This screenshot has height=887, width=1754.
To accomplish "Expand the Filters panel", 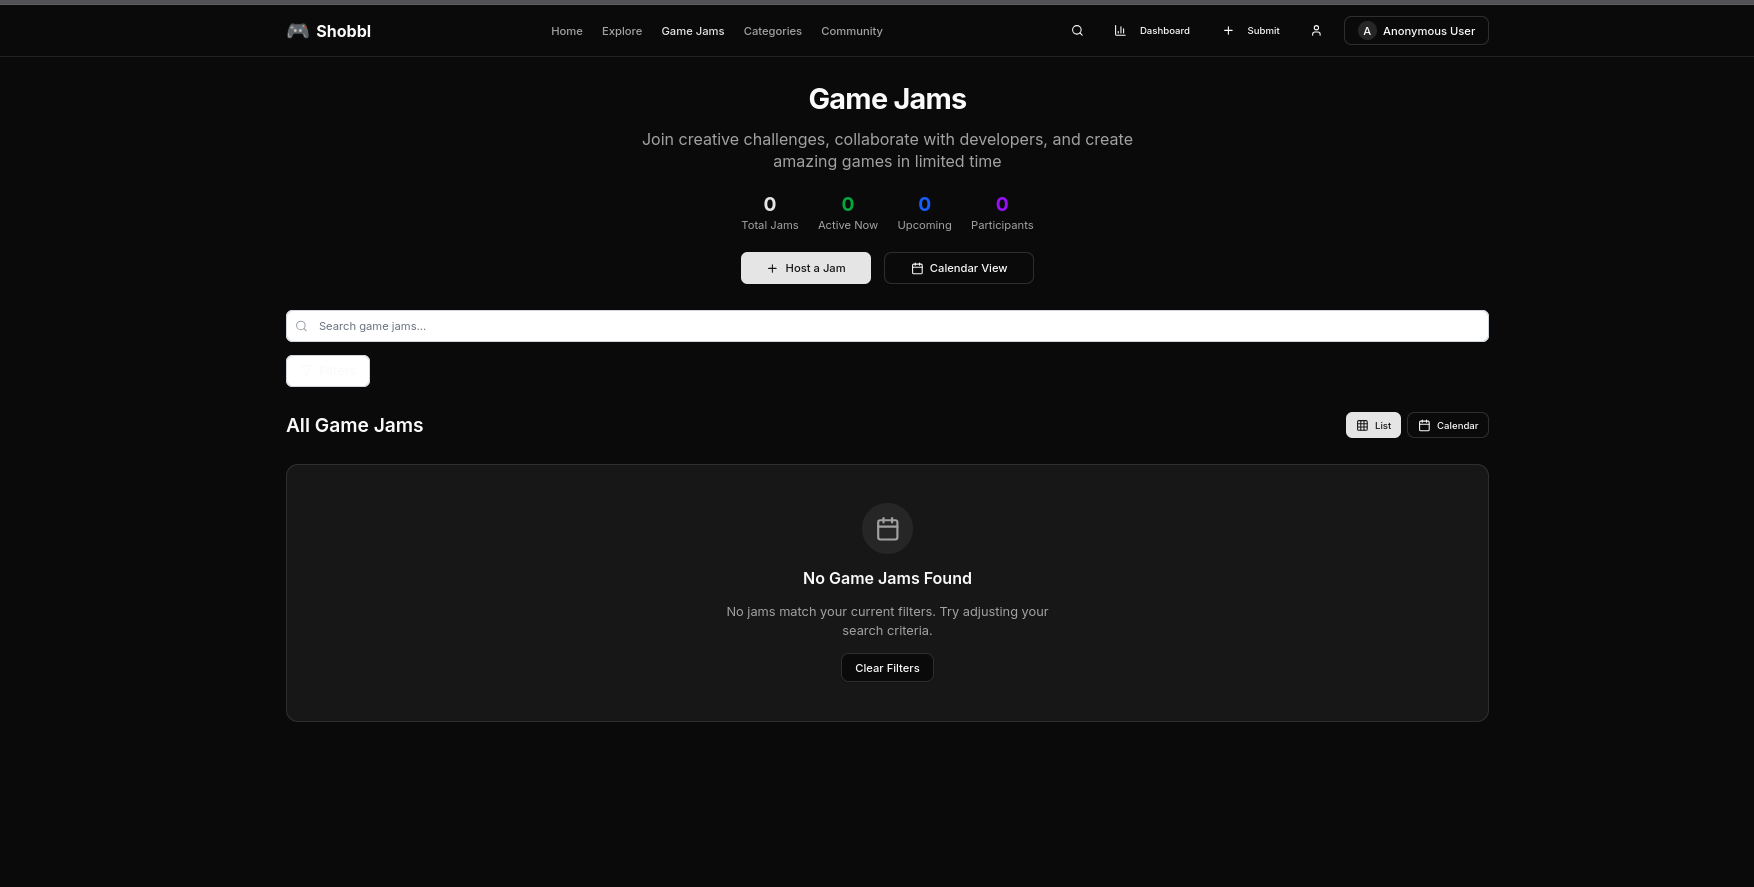I will [x=328, y=371].
